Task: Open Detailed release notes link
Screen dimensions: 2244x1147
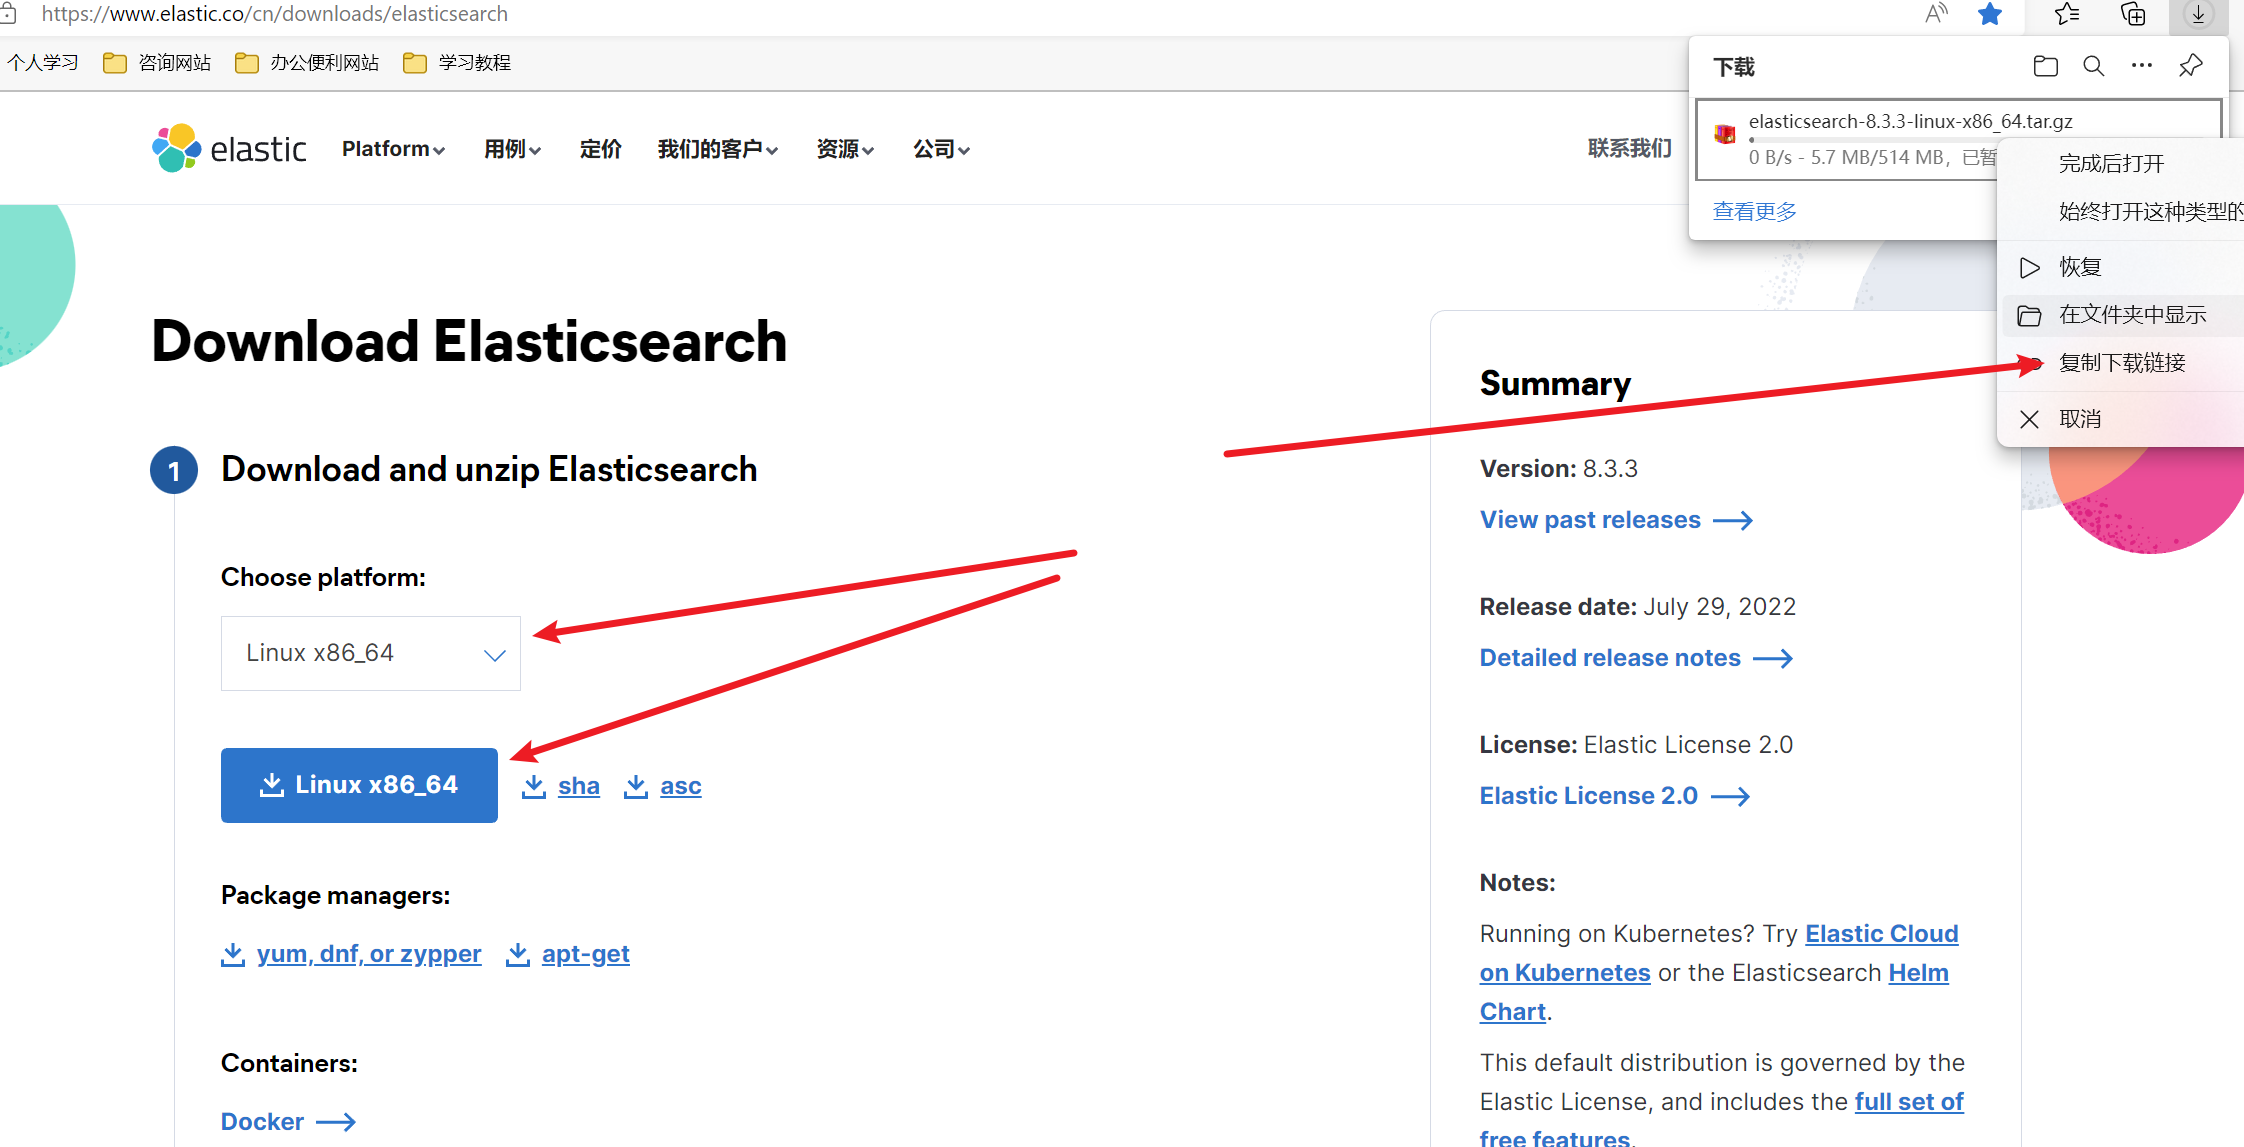Action: 1636,658
